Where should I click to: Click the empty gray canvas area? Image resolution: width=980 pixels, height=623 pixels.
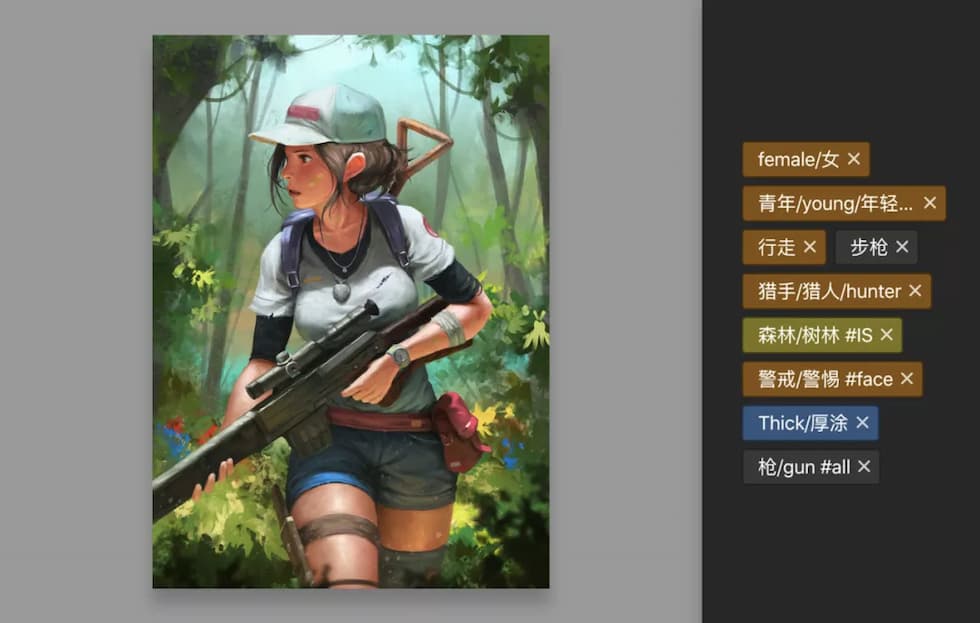coord(625,312)
